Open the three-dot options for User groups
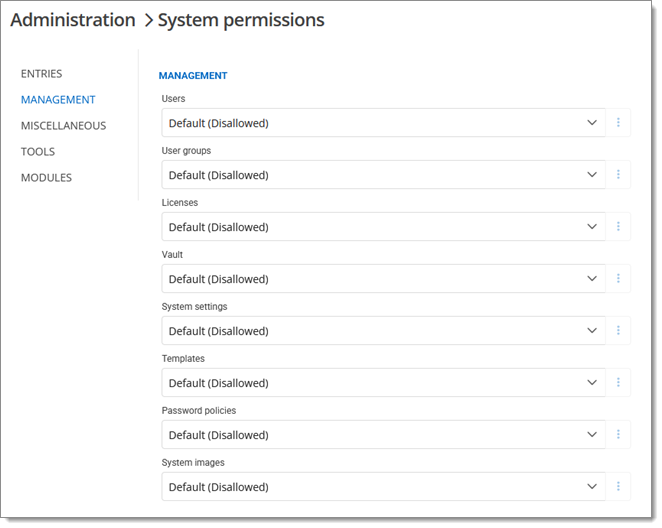This screenshot has height=528, width=662. pos(618,175)
